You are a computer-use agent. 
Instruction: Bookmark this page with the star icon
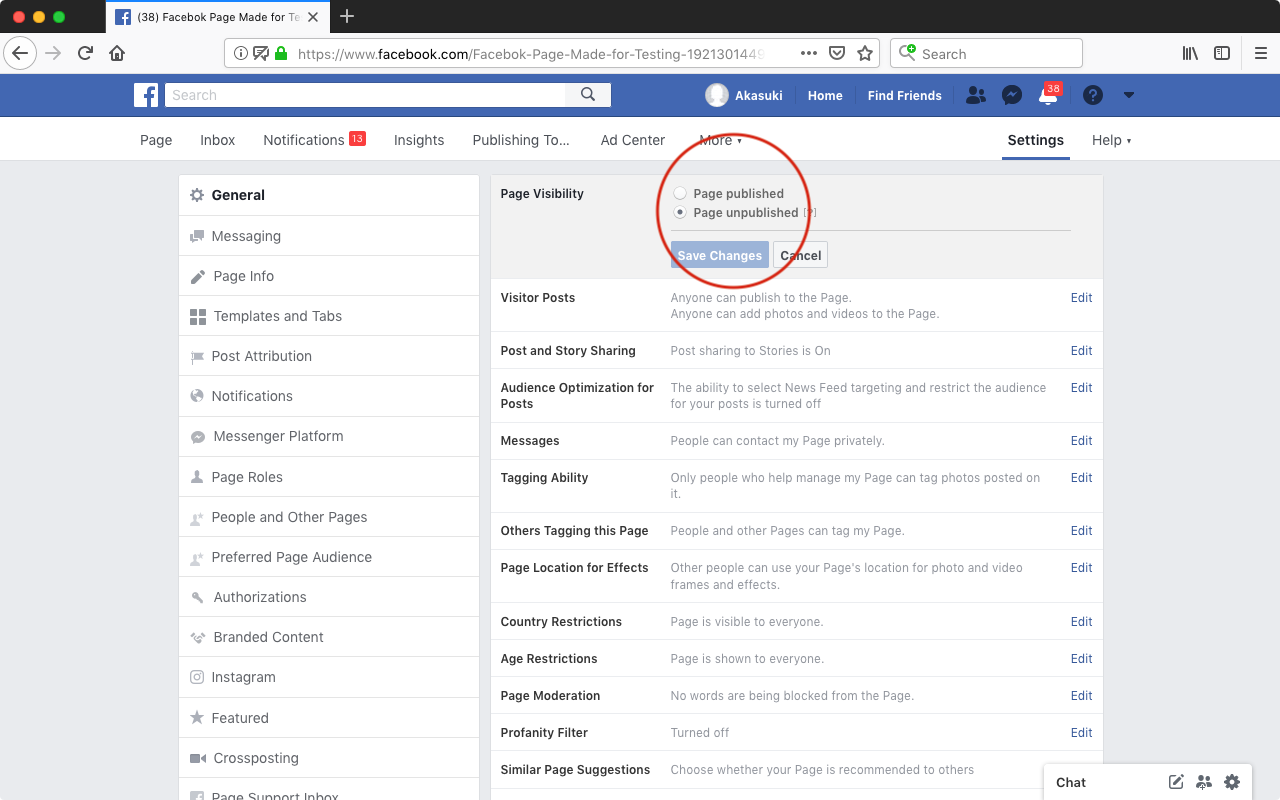pyautogui.click(x=865, y=54)
